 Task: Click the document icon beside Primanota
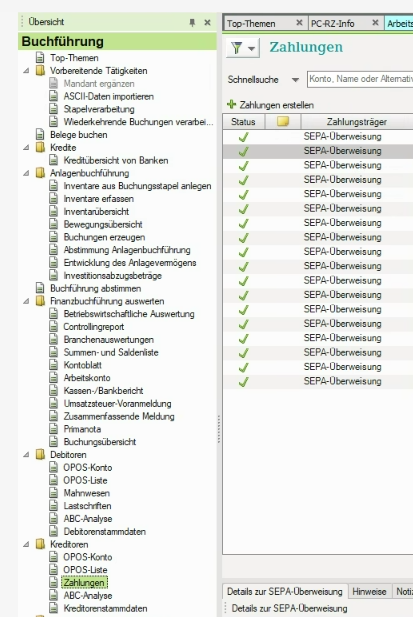(x=53, y=429)
